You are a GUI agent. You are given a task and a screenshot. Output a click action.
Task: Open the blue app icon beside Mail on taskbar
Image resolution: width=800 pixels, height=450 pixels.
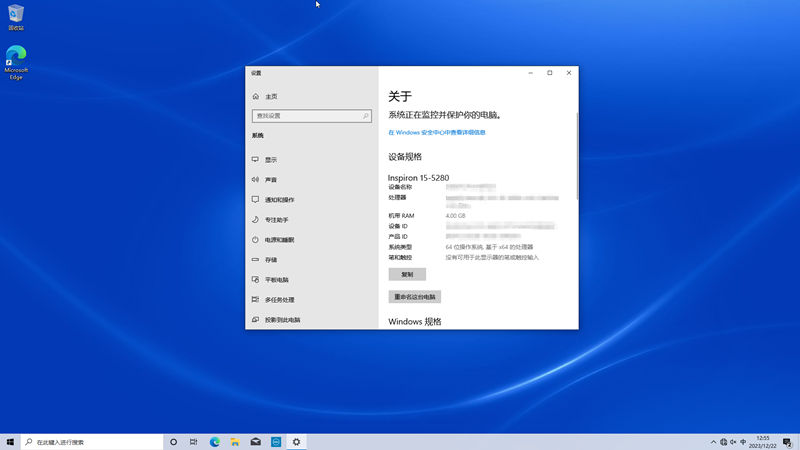276,442
